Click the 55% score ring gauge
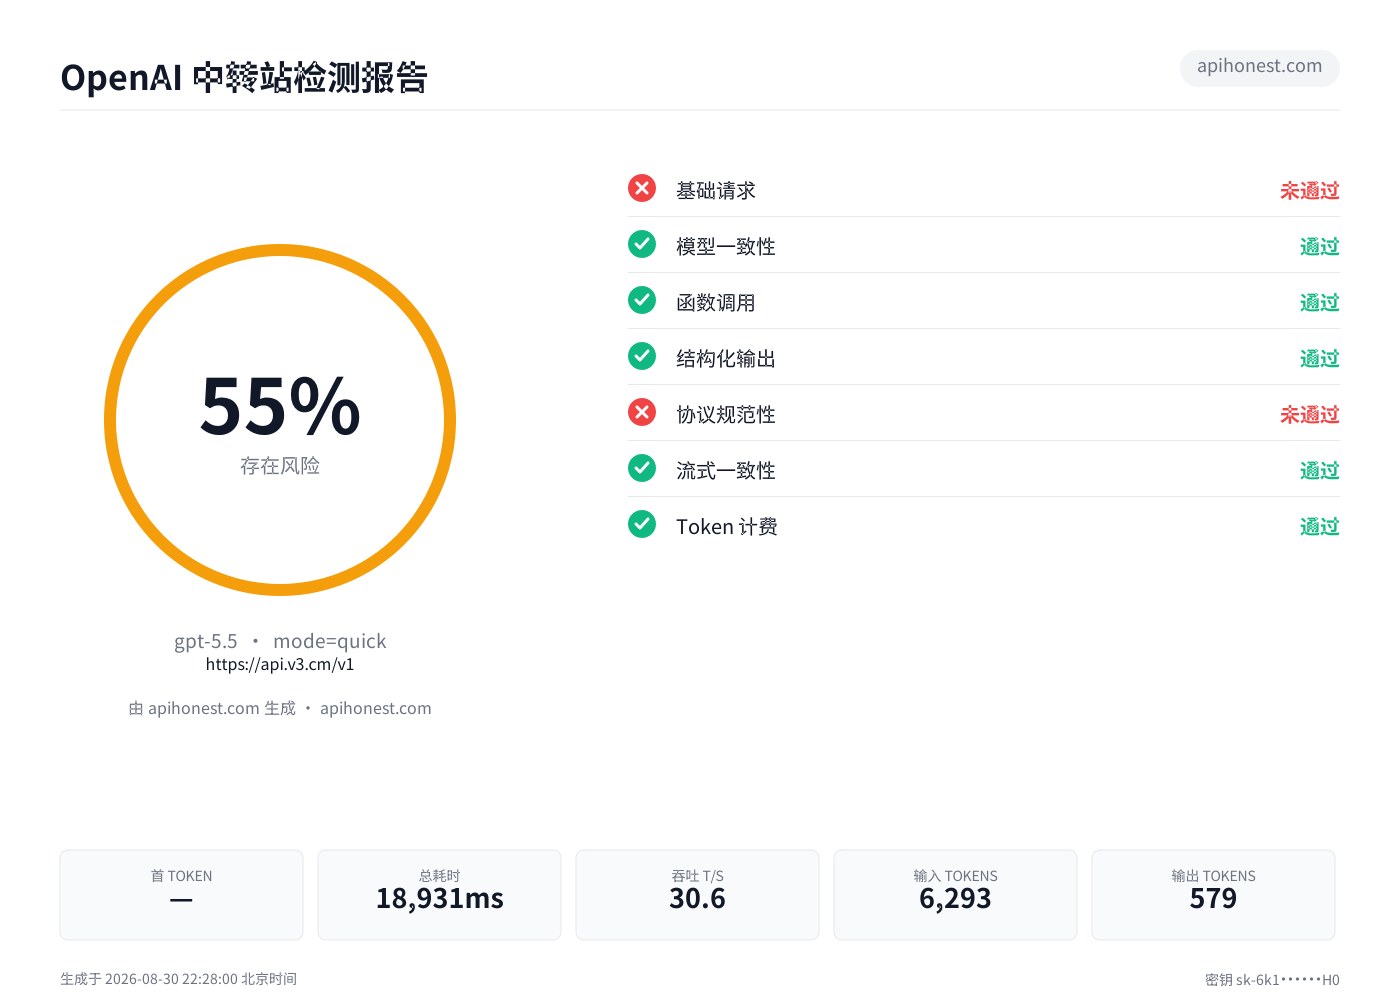 (x=280, y=420)
